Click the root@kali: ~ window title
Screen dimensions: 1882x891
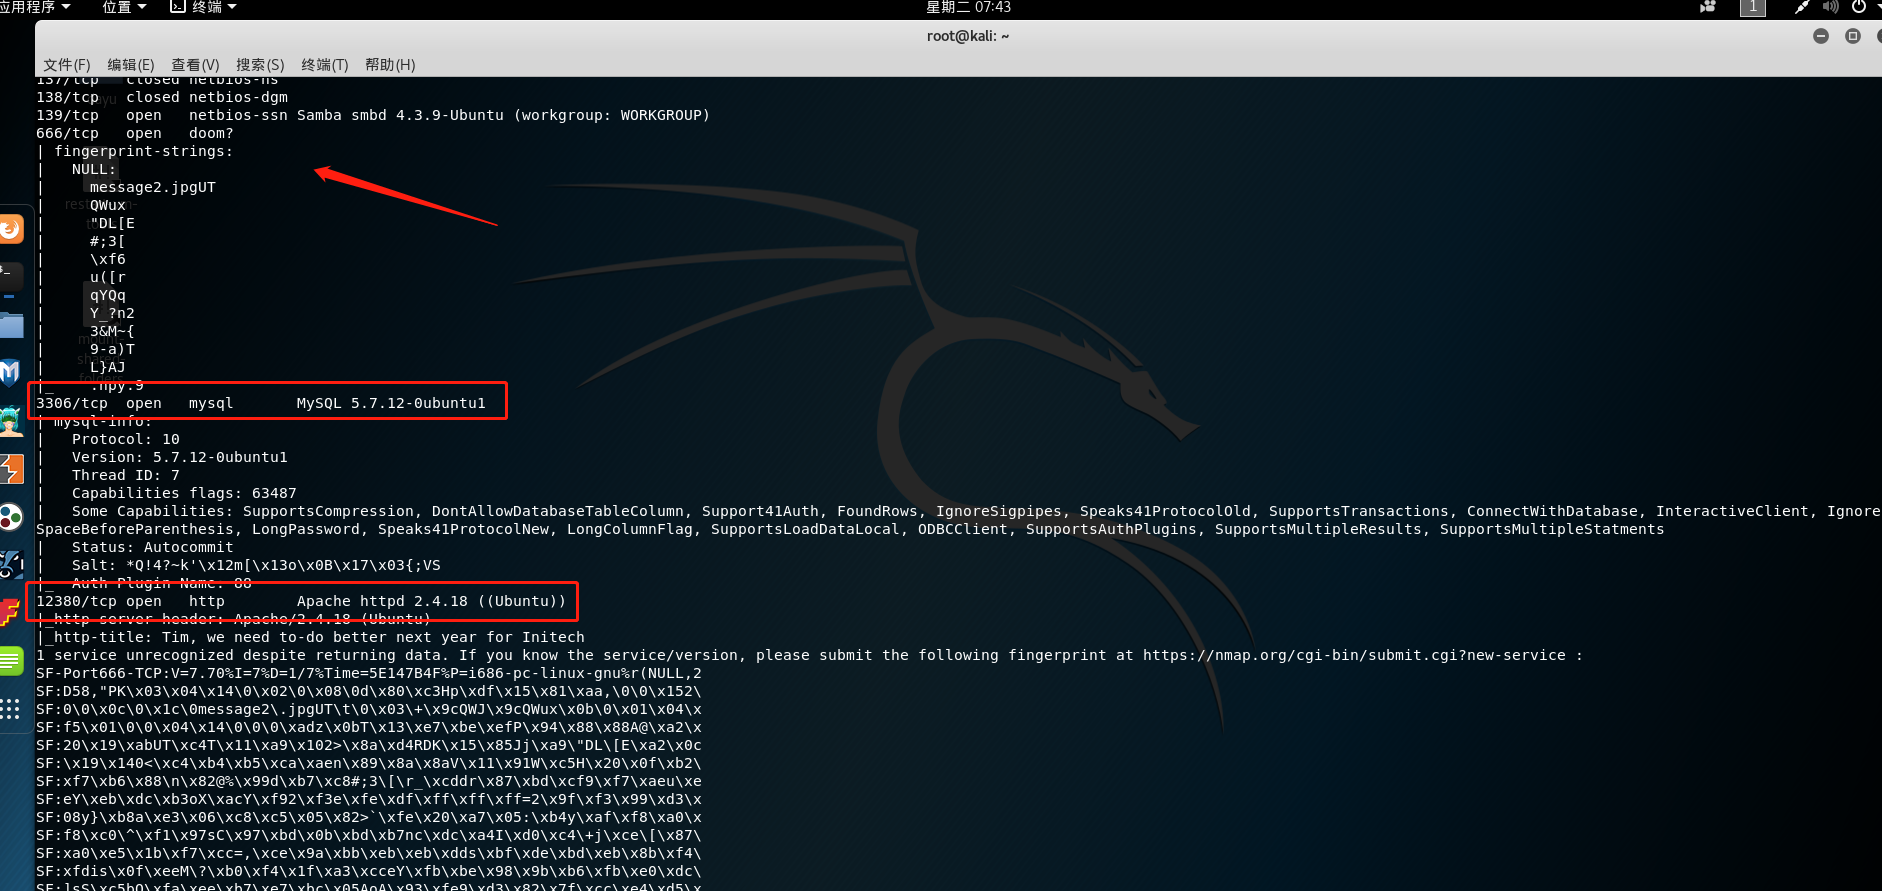[968, 36]
